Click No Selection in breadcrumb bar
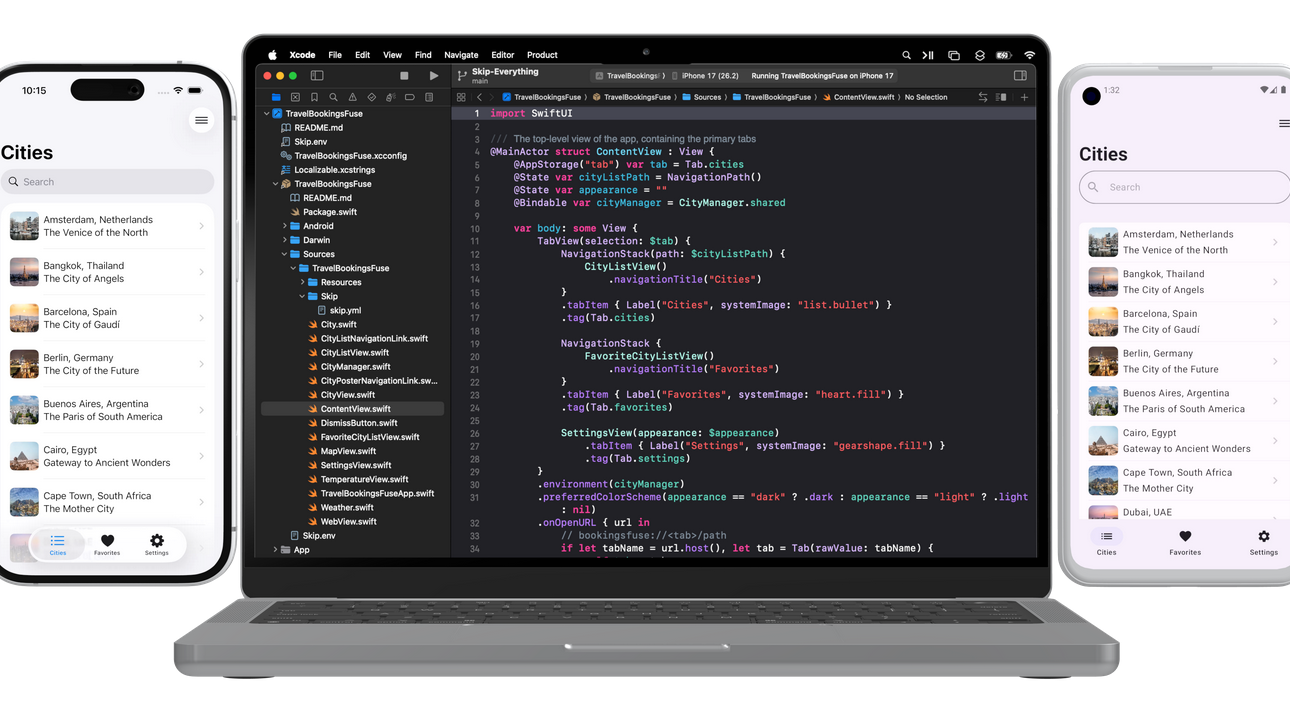Viewport: 1290px width, 705px height. (926, 98)
